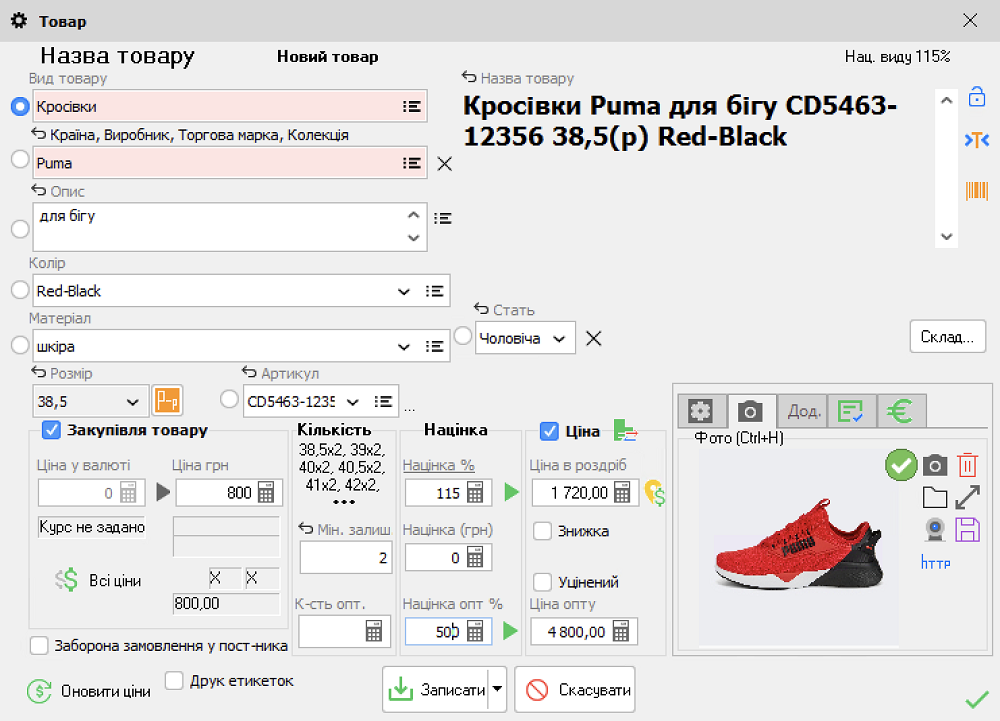
Task: Enable Друк етикеток checkbox
Action: click(174, 681)
